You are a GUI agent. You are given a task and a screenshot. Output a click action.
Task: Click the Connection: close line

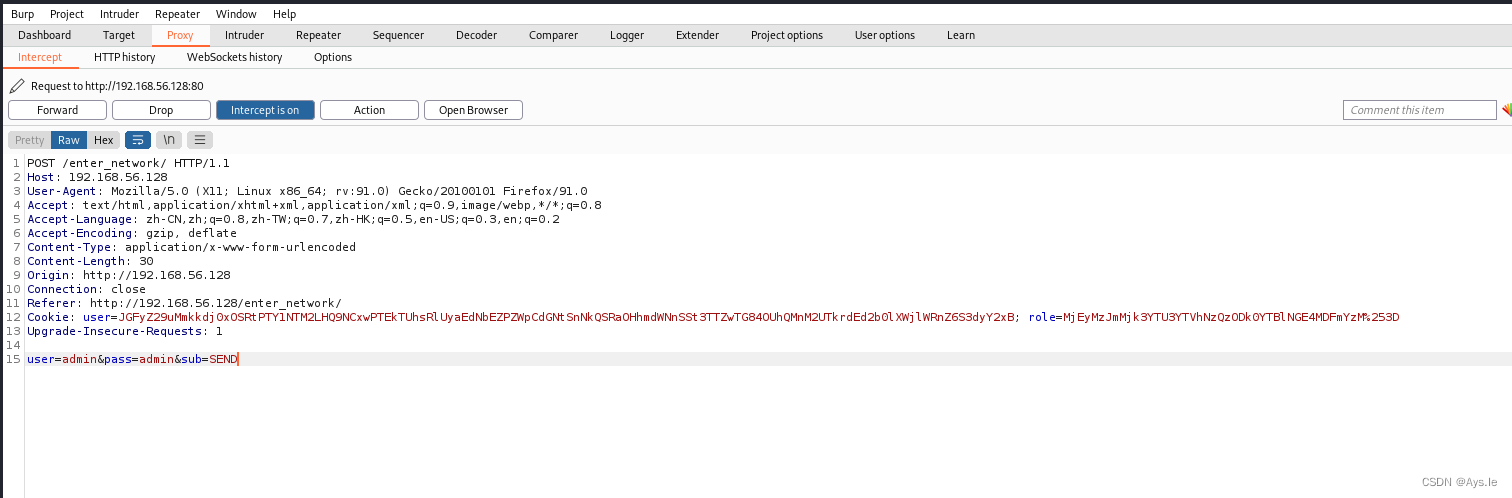coord(86,289)
